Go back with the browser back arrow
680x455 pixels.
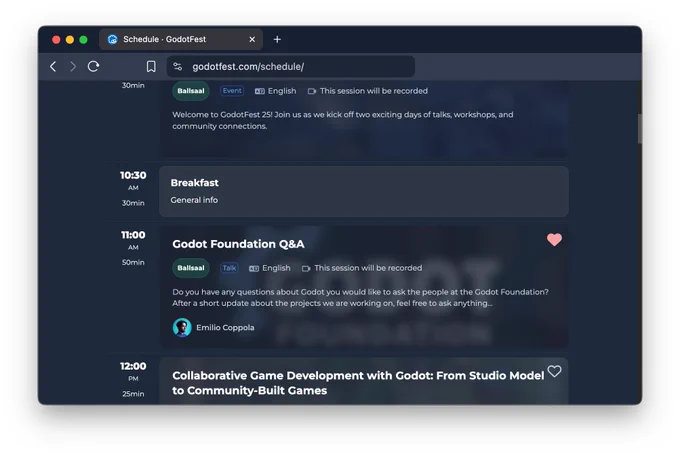[53, 66]
